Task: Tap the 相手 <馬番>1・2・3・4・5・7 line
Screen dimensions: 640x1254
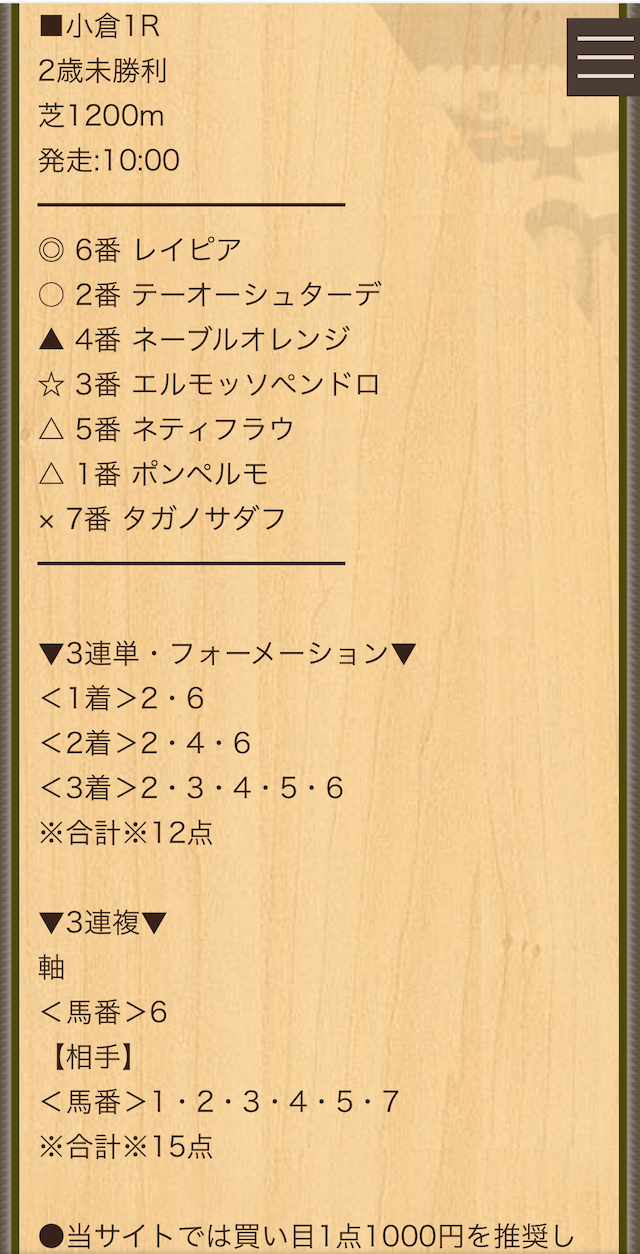Action: click(219, 1102)
